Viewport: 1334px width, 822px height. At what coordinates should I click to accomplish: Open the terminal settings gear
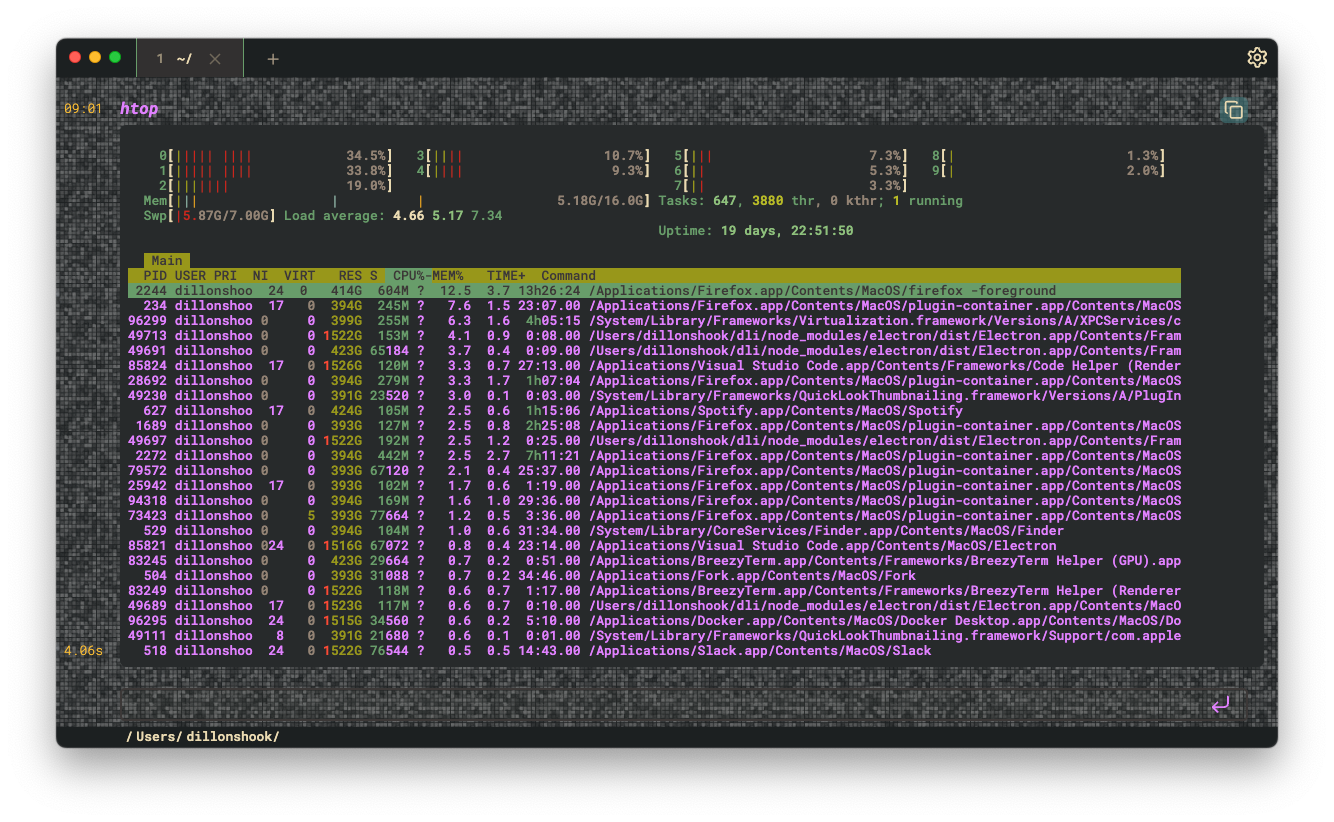coord(1257,57)
